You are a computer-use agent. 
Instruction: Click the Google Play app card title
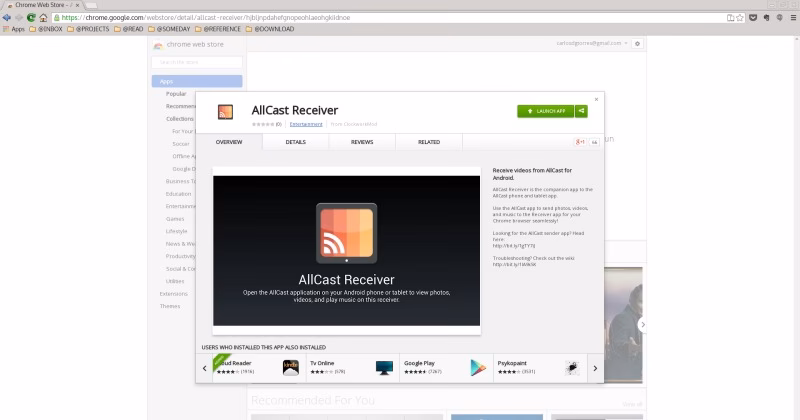[x=419, y=363]
